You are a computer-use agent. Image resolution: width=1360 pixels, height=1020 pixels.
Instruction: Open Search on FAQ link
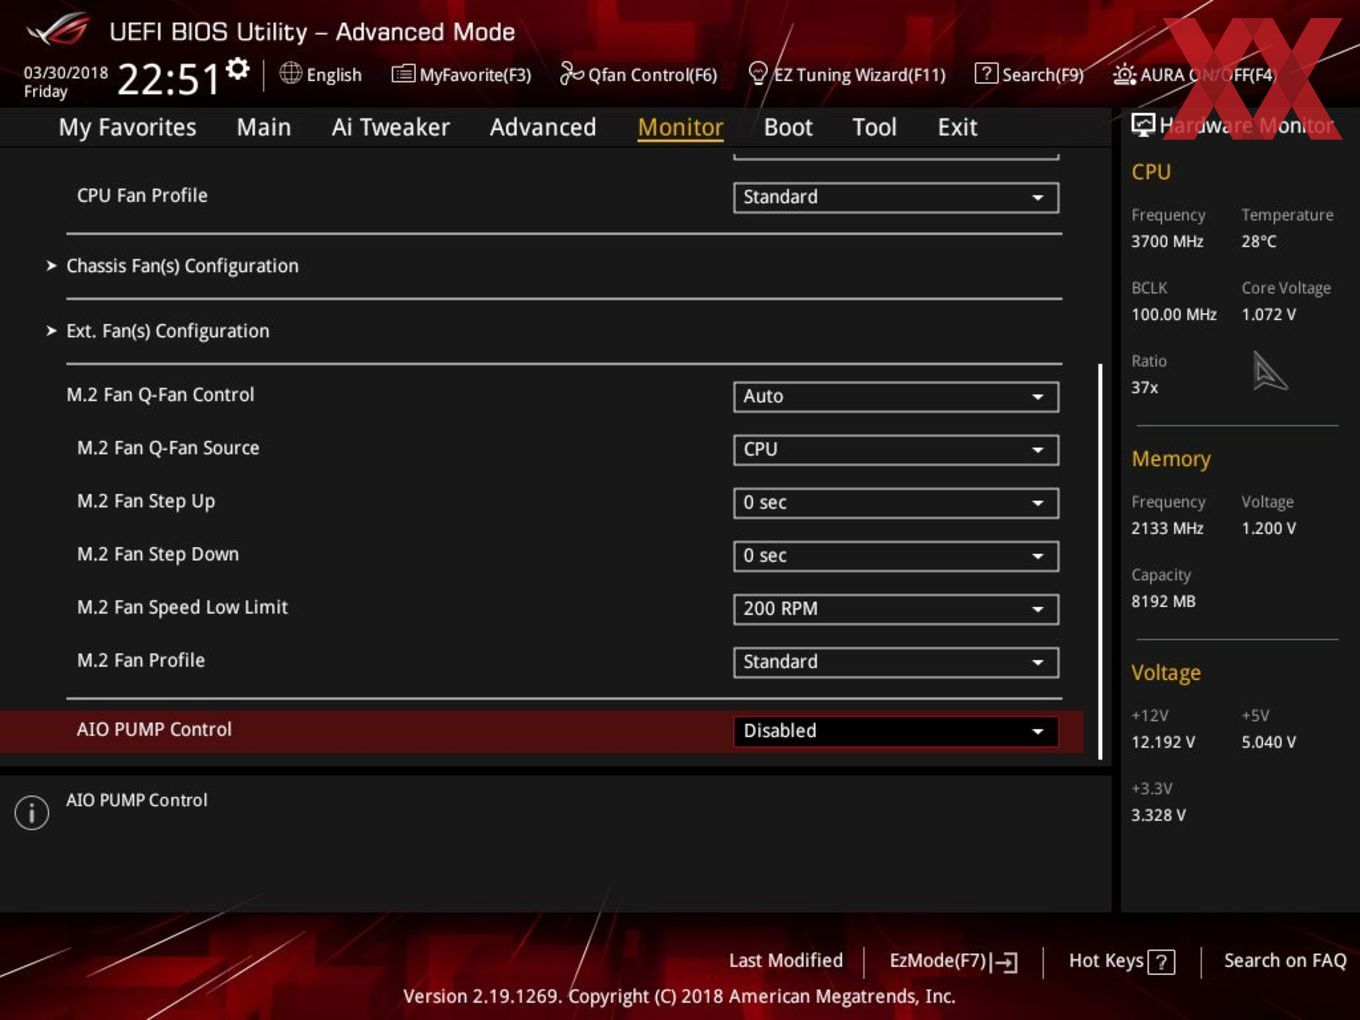click(x=1285, y=961)
